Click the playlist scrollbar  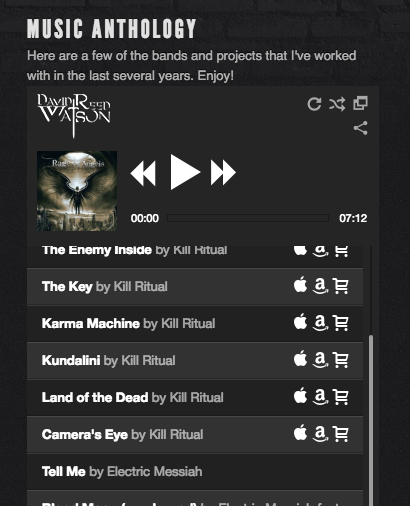pyautogui.click(x=371, y=420)
